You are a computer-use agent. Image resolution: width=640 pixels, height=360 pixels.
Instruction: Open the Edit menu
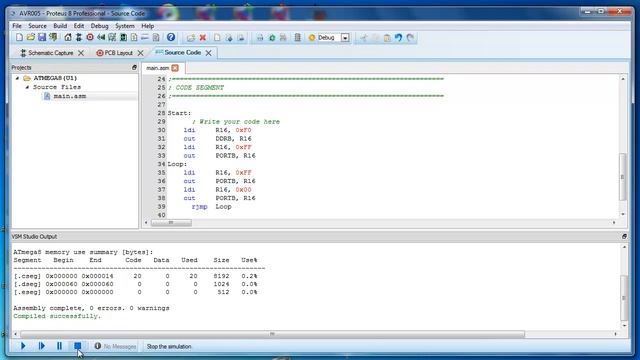(79, 26)
